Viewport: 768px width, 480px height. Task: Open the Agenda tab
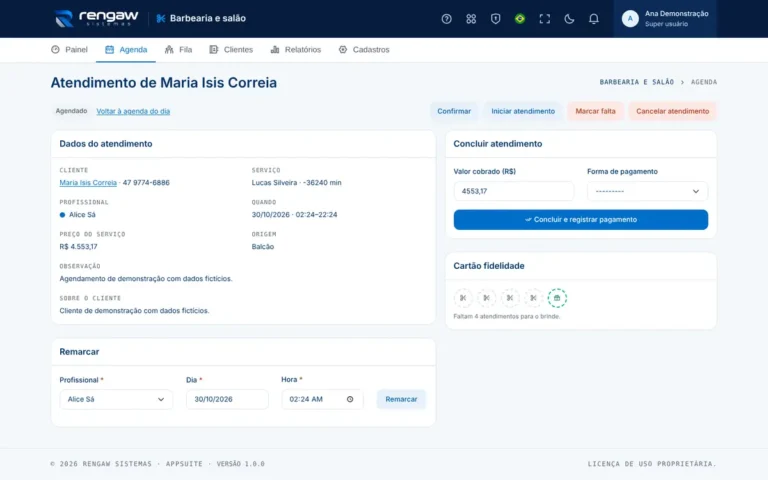[x=126, y=49]
